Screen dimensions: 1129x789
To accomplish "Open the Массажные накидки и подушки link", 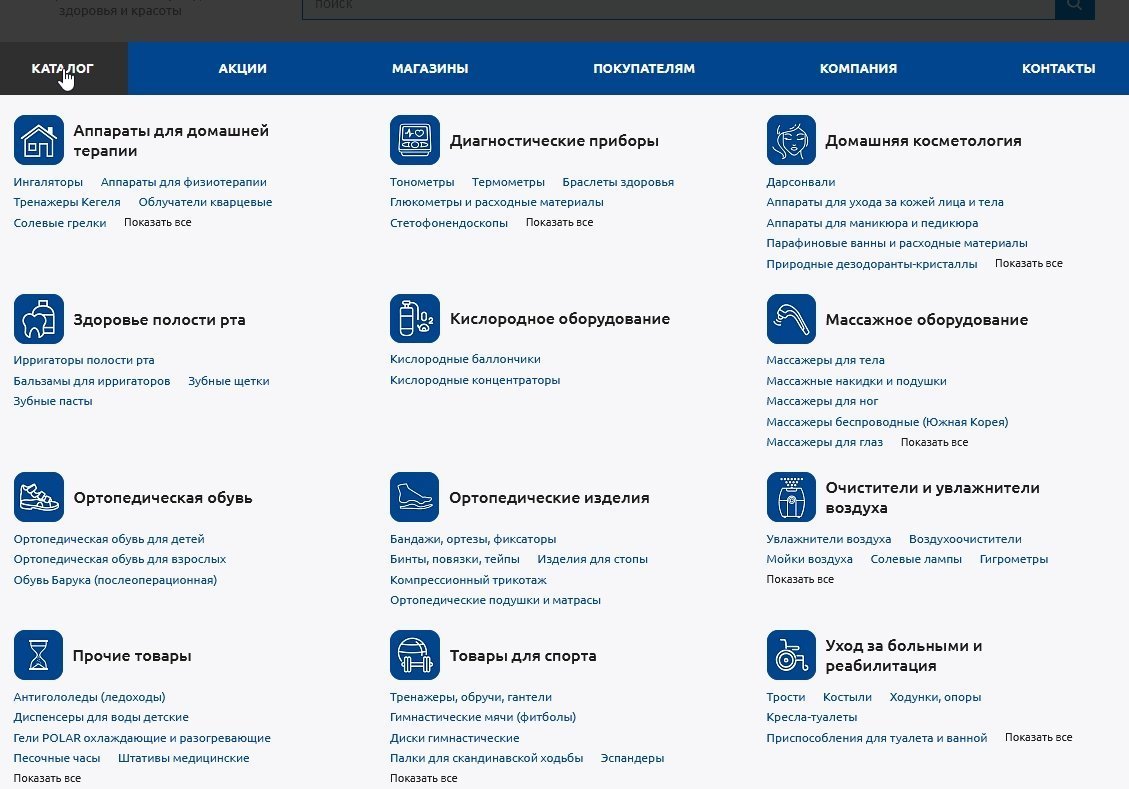I will (856, 381).
